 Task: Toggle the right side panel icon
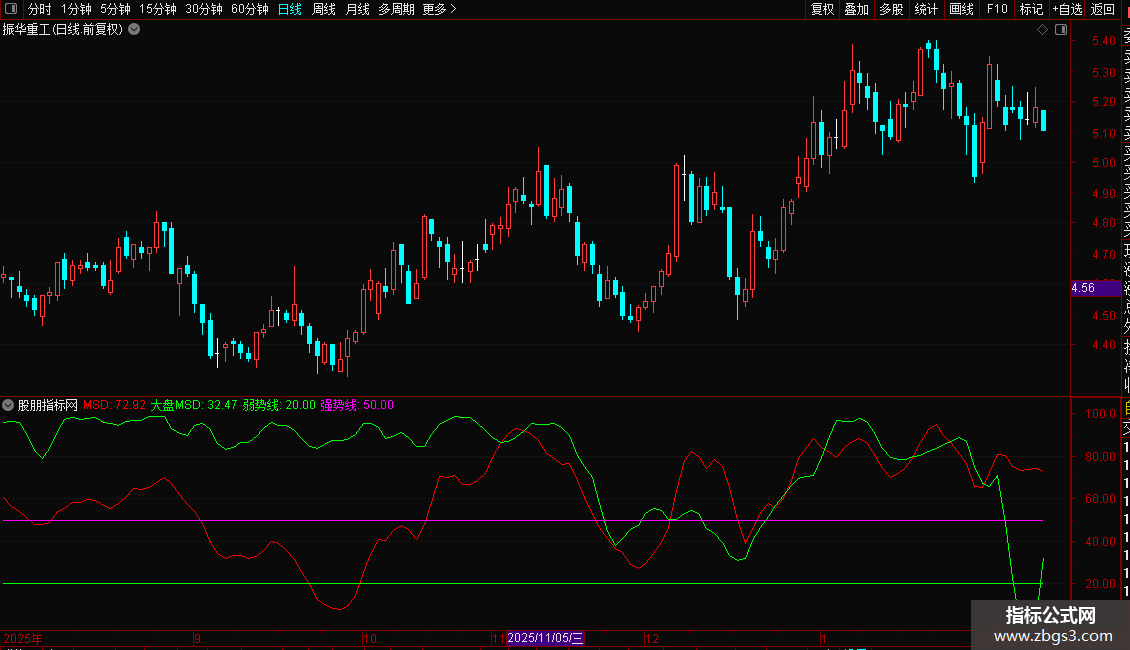pyautogui.click(x=1061, y=30)
